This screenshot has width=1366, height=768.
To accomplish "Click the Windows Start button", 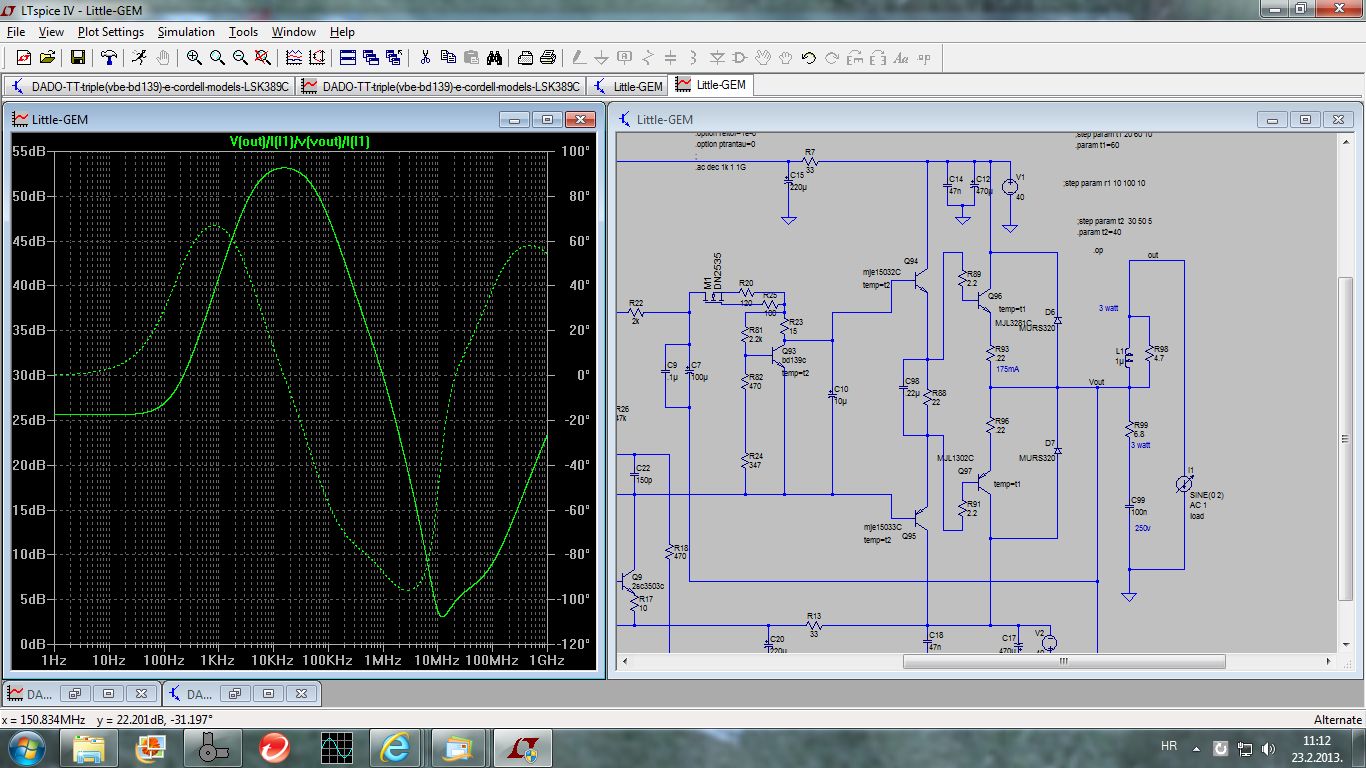I will pyautogui.click(x=27, y=747).
